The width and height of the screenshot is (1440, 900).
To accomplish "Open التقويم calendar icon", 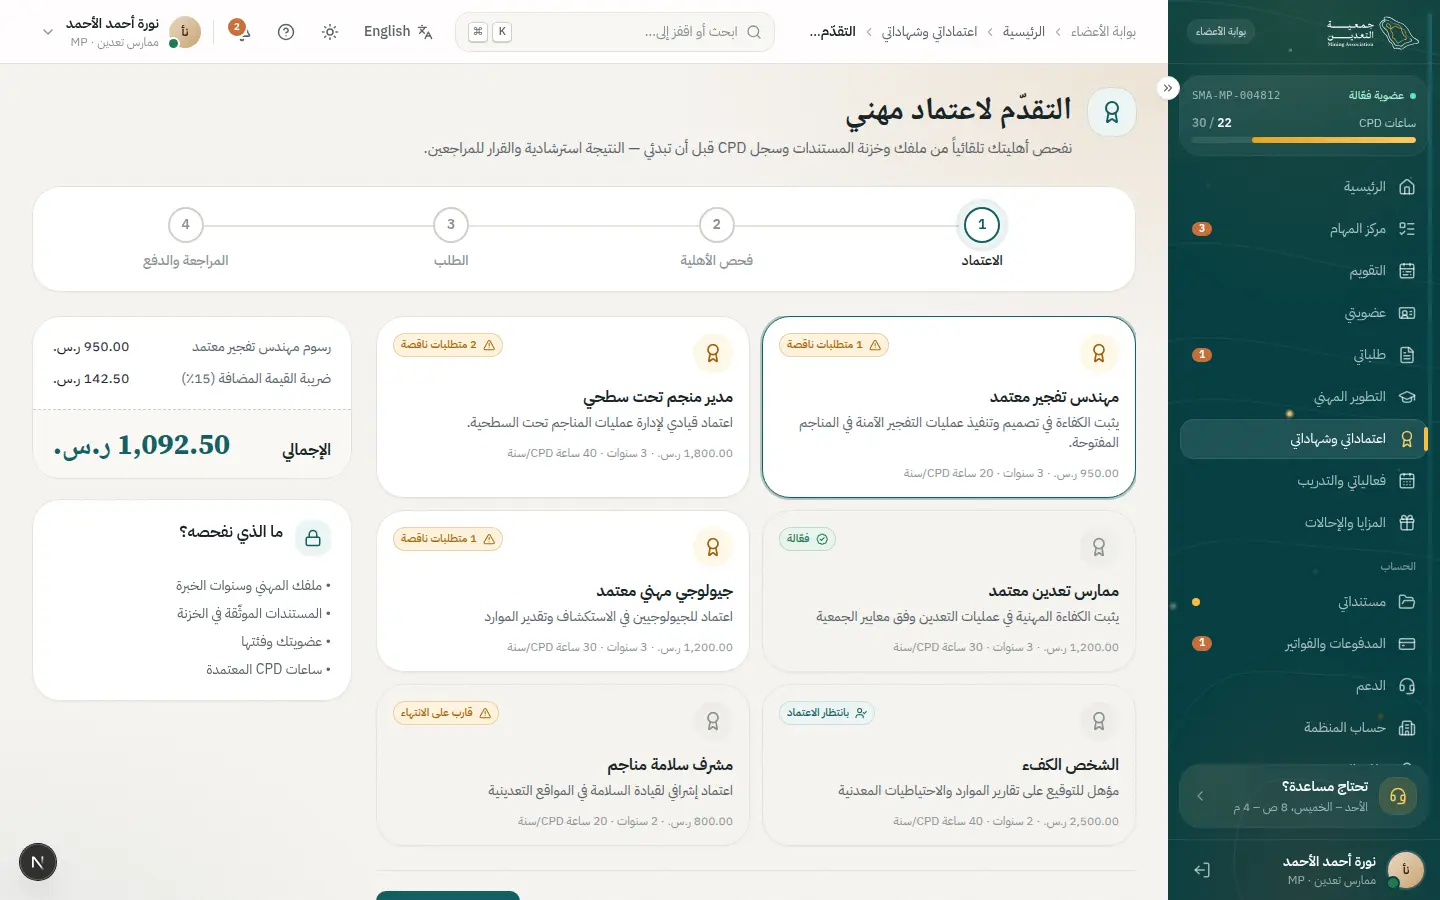I will 1407,271.
